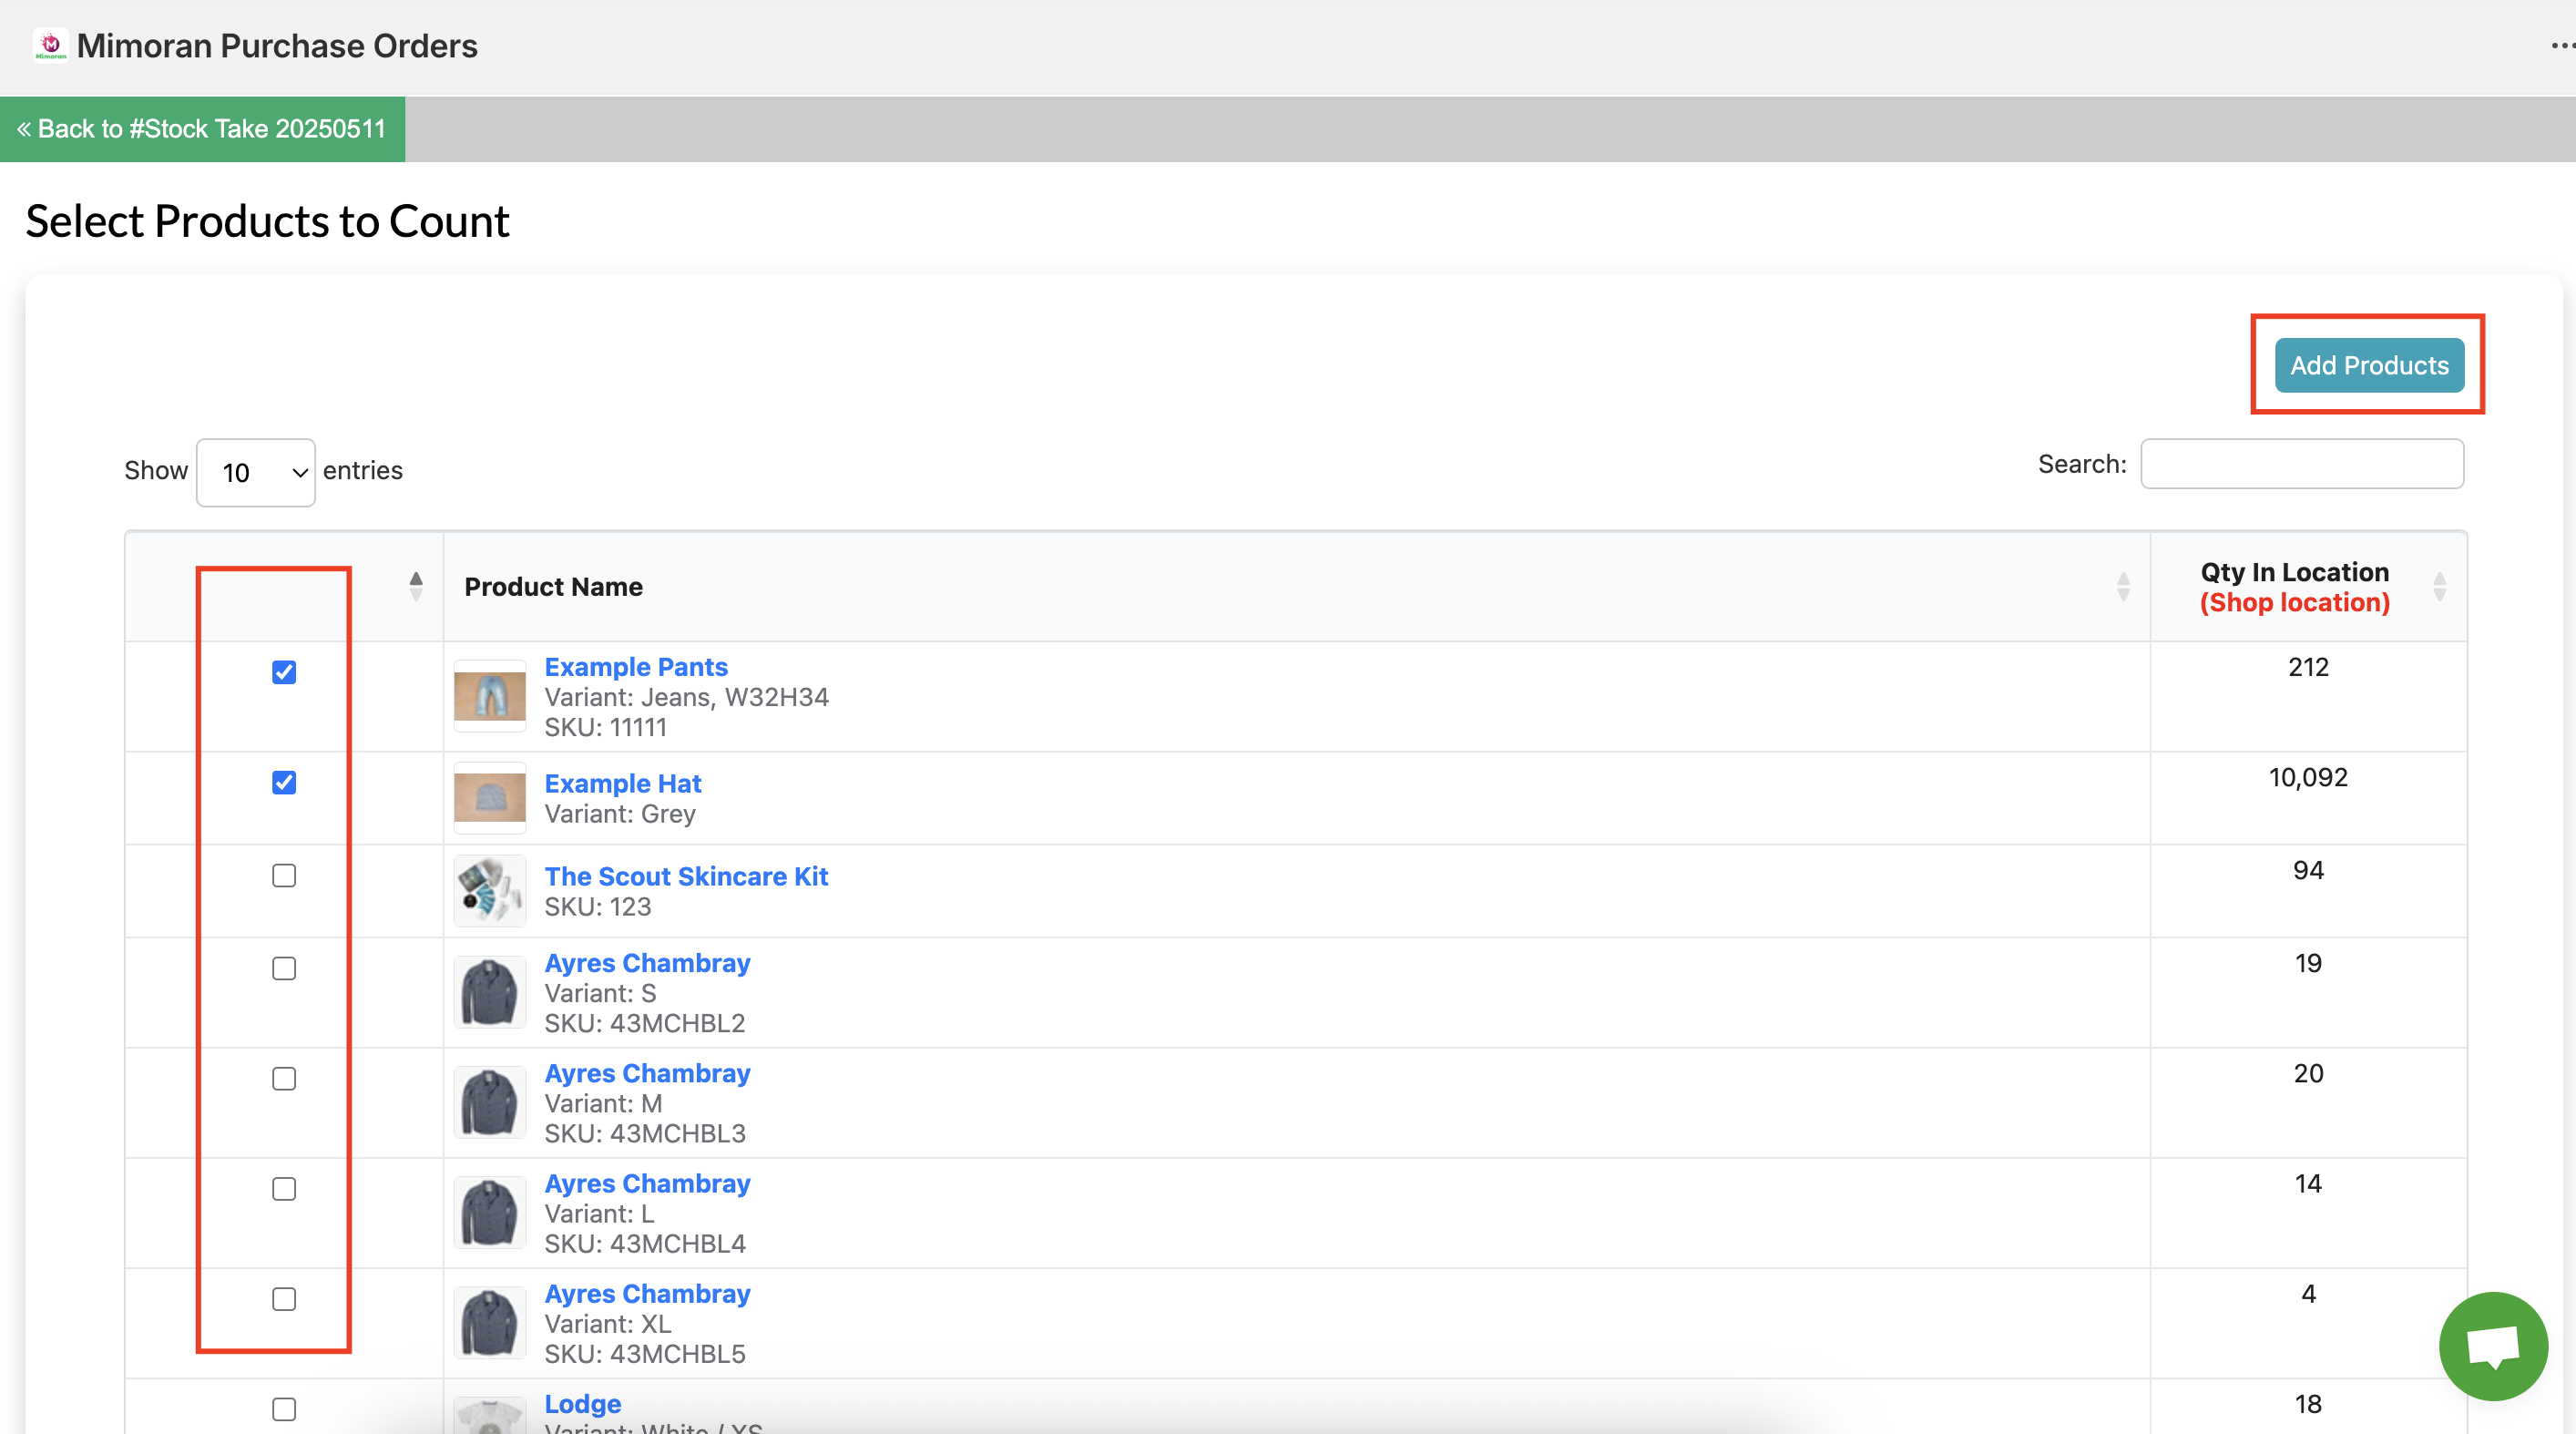This screenshot has width=2576, height=1434.
Task: Uncheck the Example Pants checkbox
Action: click(284, 672)
